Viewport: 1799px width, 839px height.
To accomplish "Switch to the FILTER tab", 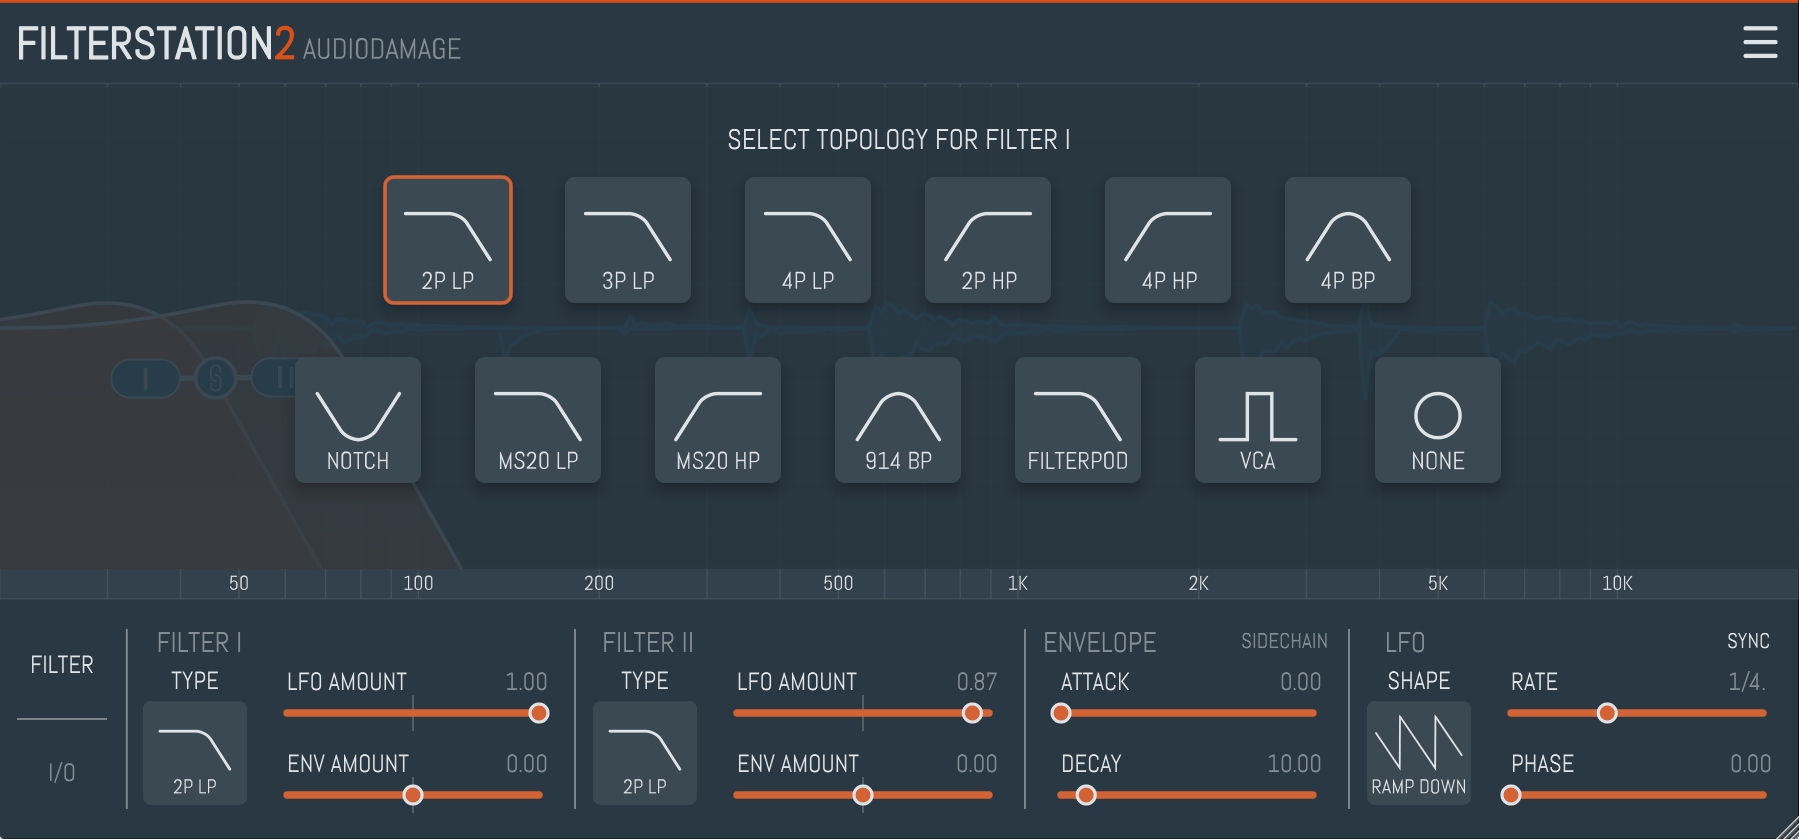I will [x=62, y=665].
